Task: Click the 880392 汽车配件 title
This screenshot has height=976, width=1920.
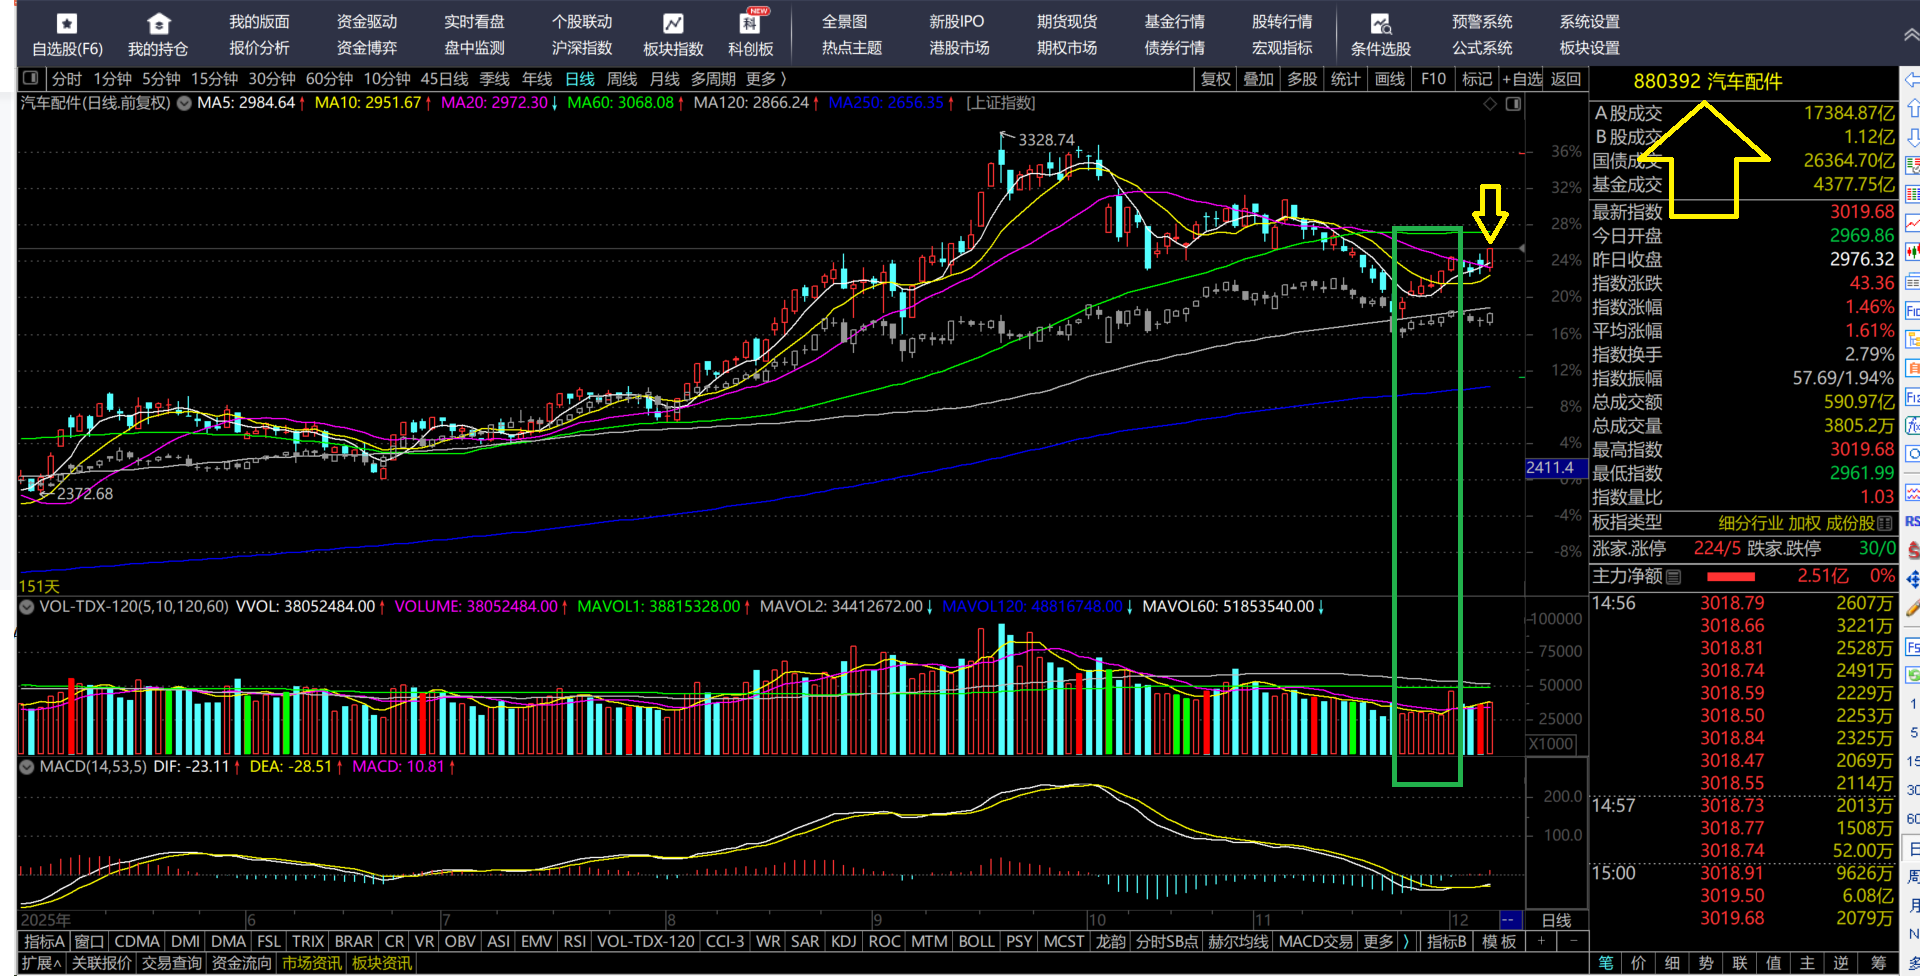Action: click(1708, 81)
